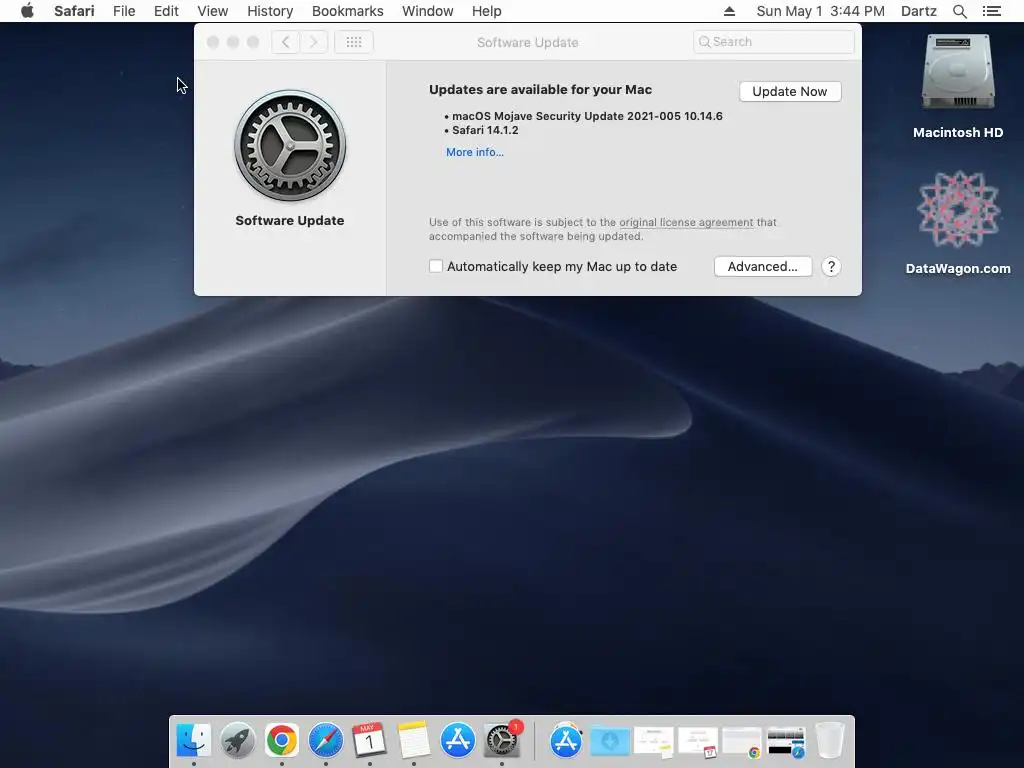Open Macintosh HD drive on desktop
This screenshot has height=768, width=1024.
click(958, 87)
